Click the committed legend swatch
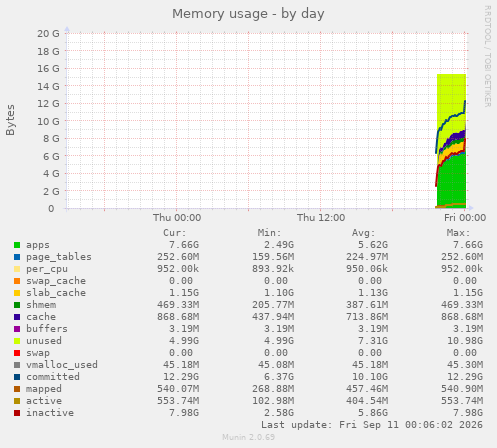The height and width of the screenshot is (448, 497). coord(17,377)
